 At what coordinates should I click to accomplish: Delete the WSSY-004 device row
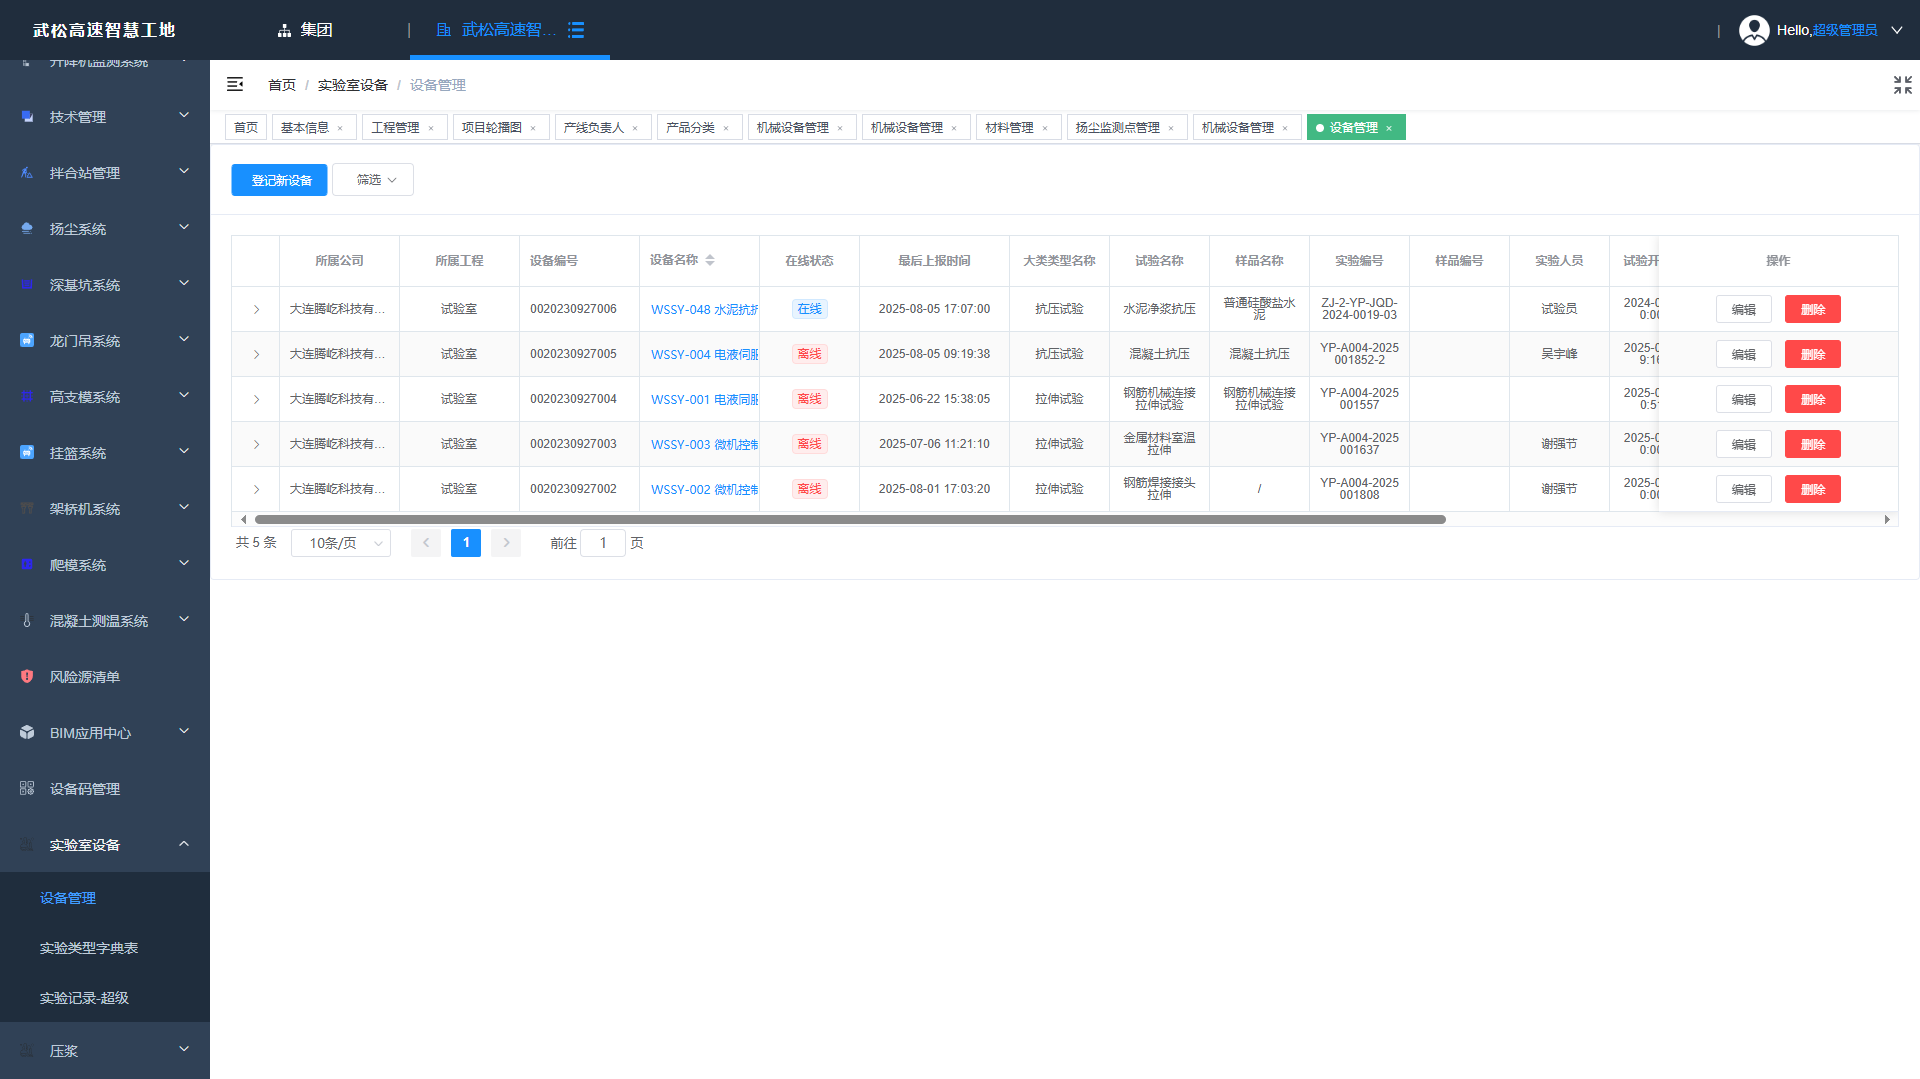tap(1812, 355)
